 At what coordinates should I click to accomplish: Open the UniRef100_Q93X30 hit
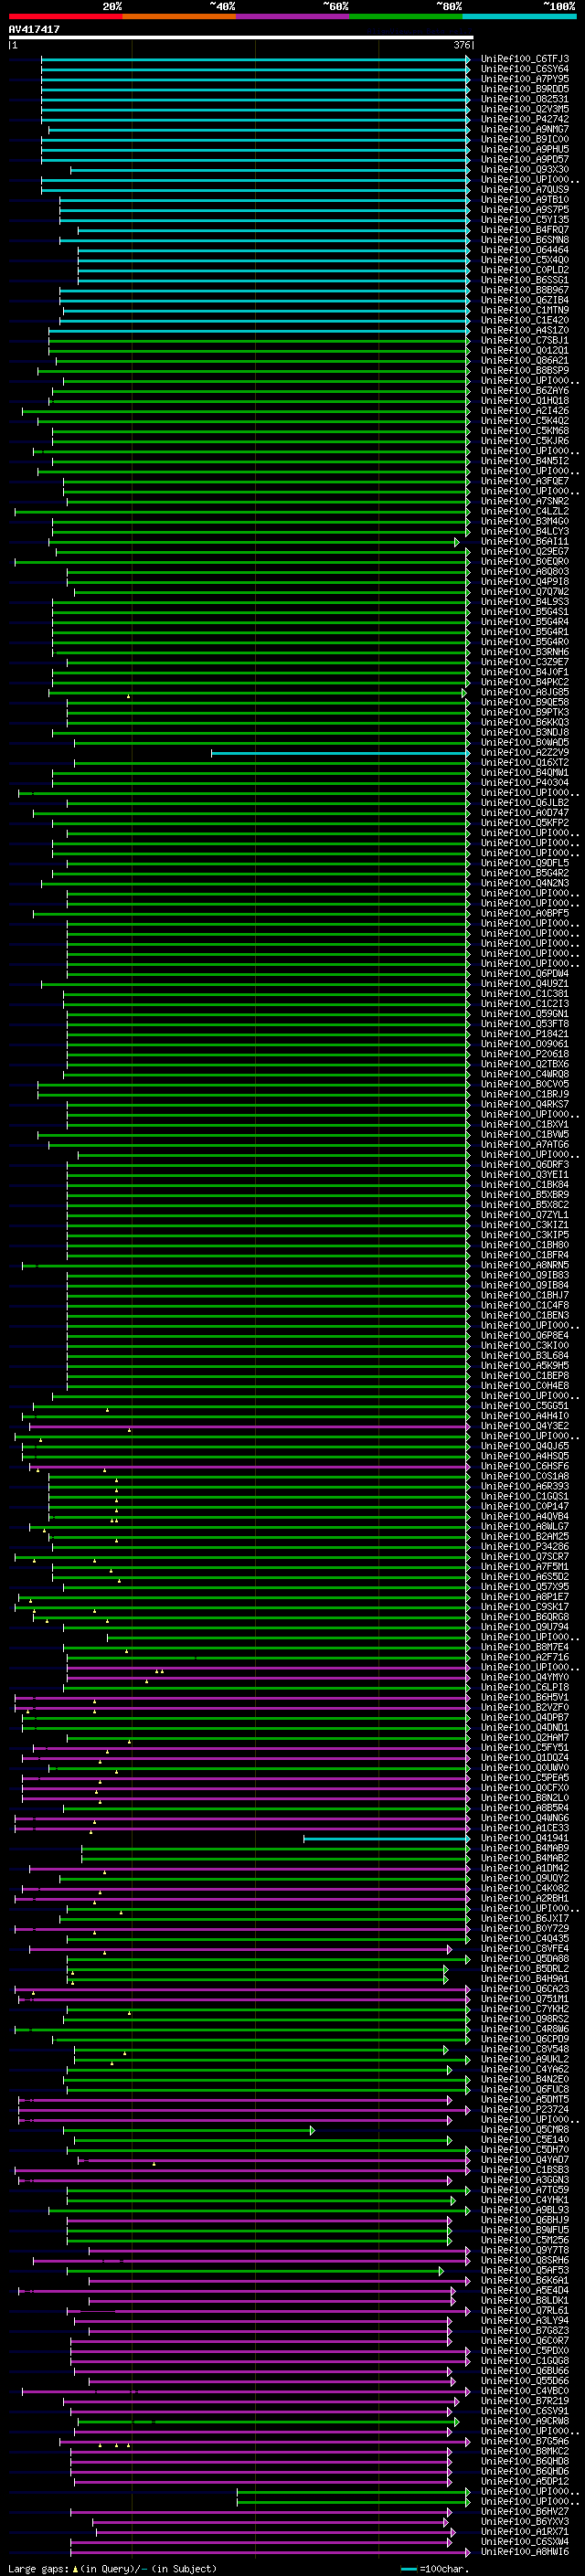(x=524, y=170)
